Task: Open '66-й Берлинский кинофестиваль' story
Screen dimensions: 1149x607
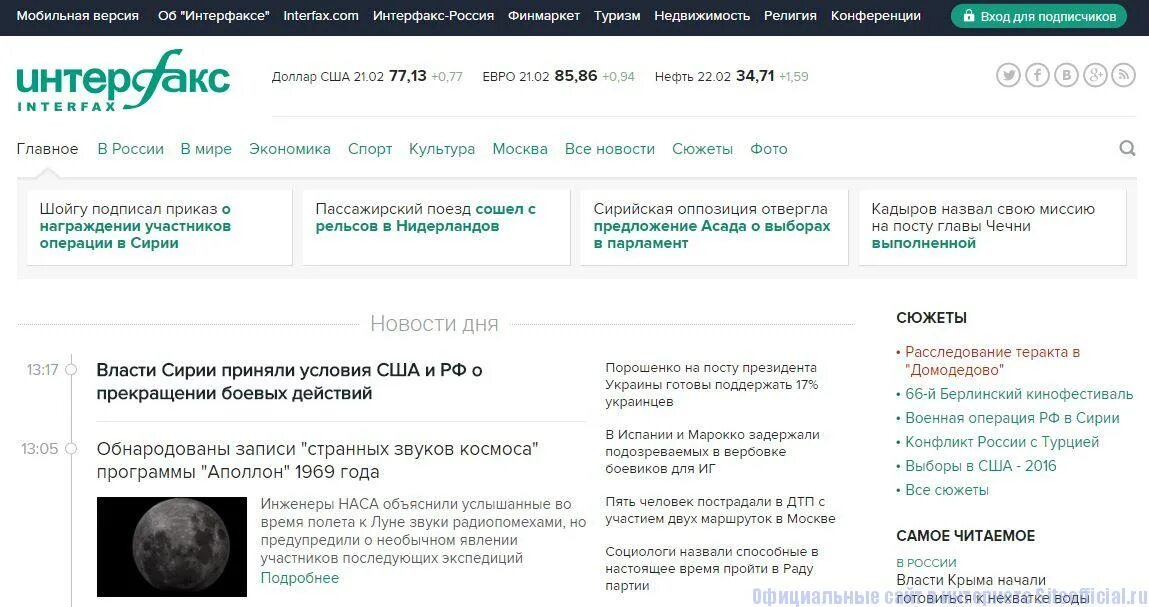Action: pos(1019,394)
